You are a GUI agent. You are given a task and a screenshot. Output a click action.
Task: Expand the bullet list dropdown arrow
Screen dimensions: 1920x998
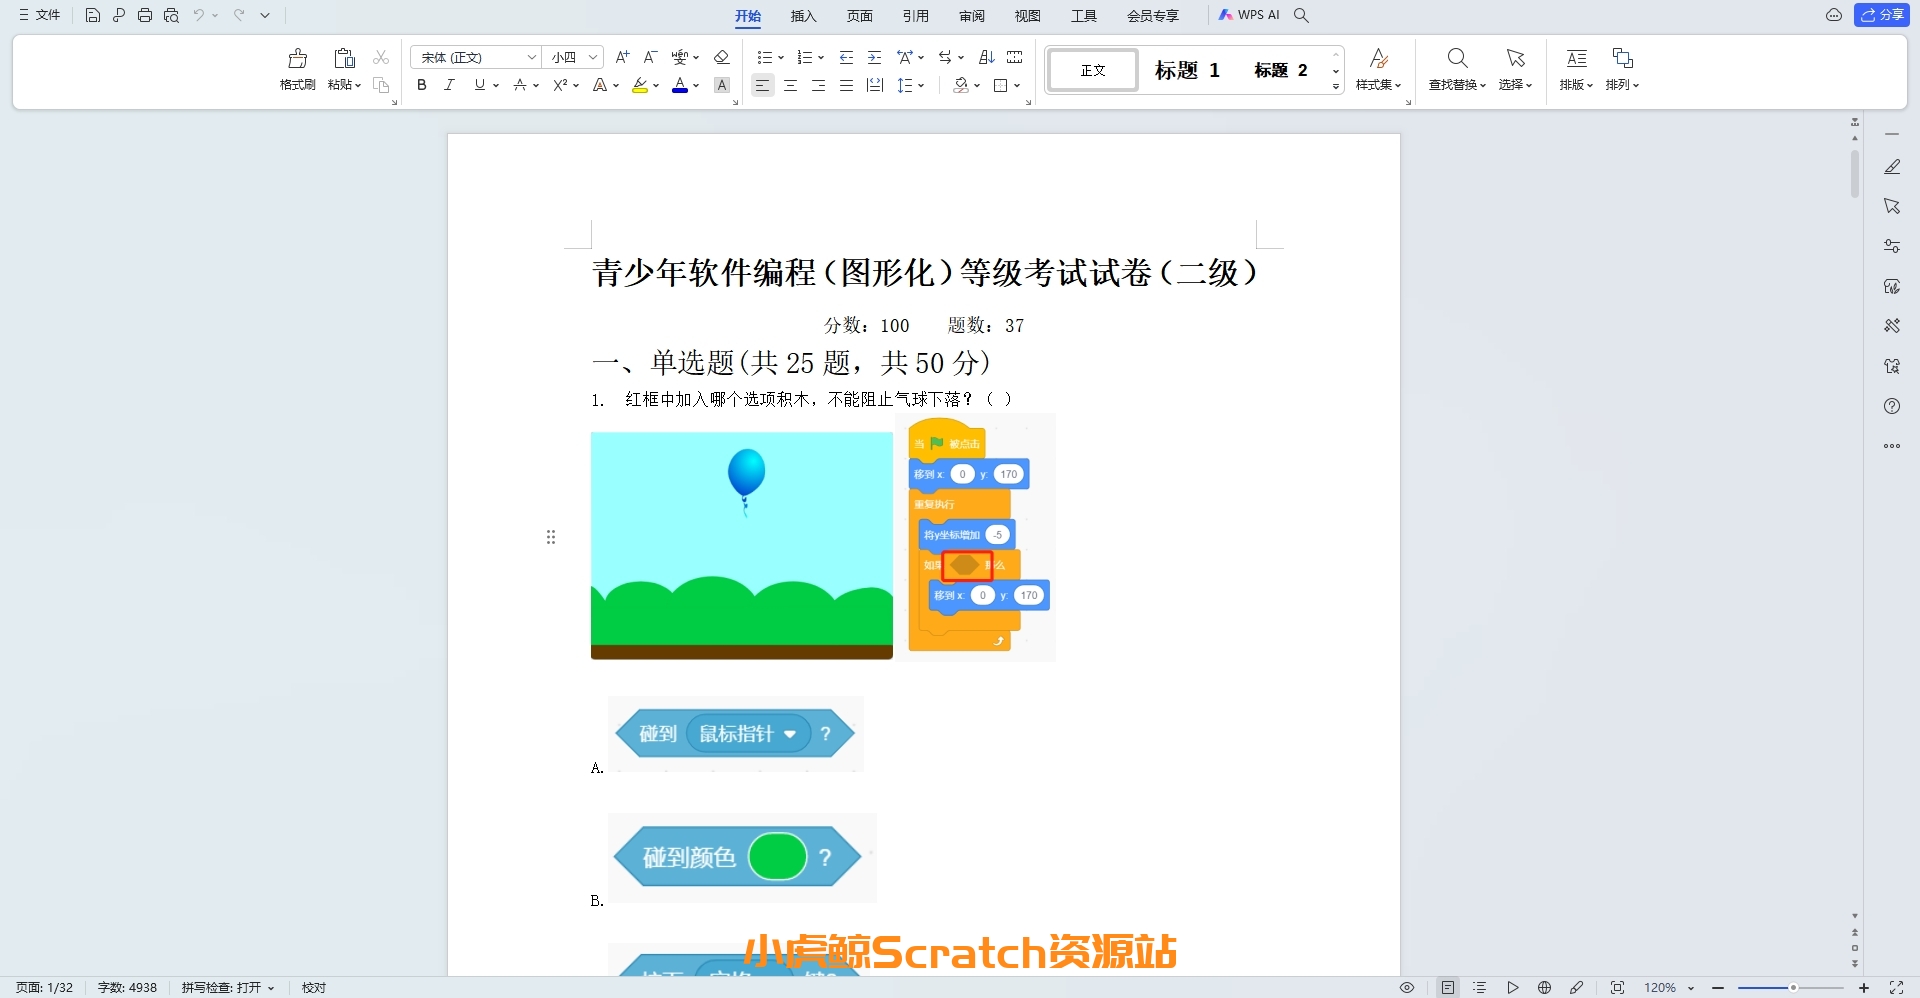[x=781, y=57]
